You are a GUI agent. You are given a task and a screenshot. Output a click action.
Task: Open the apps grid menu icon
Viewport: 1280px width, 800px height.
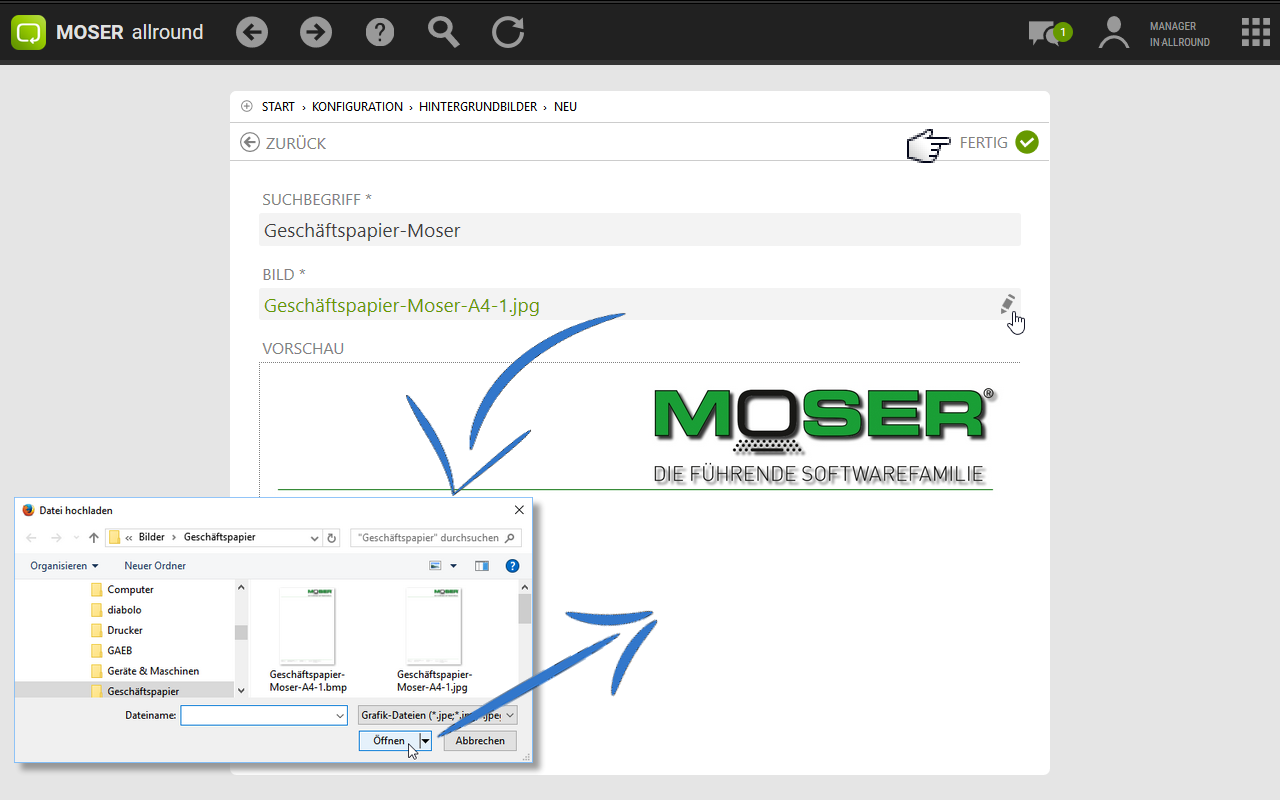pos(1255,32)
